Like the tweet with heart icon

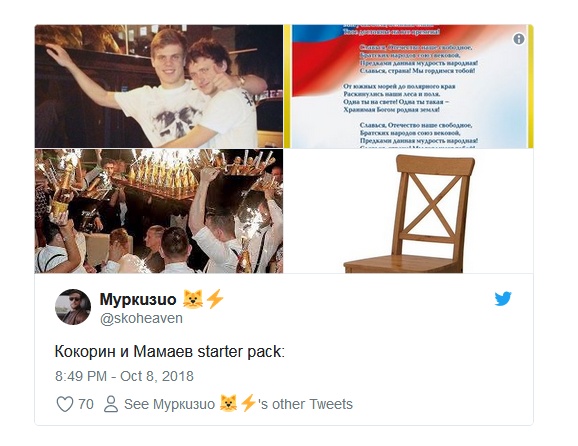(x=65, y=404)
